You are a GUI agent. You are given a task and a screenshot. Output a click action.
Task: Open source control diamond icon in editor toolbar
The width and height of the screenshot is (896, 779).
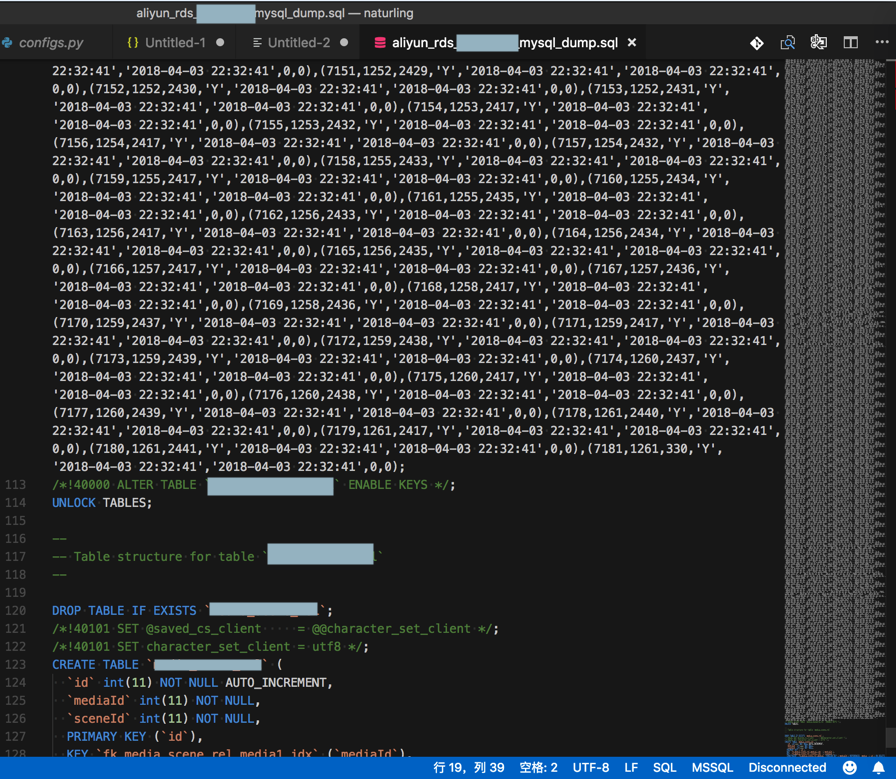click(757, 43)
